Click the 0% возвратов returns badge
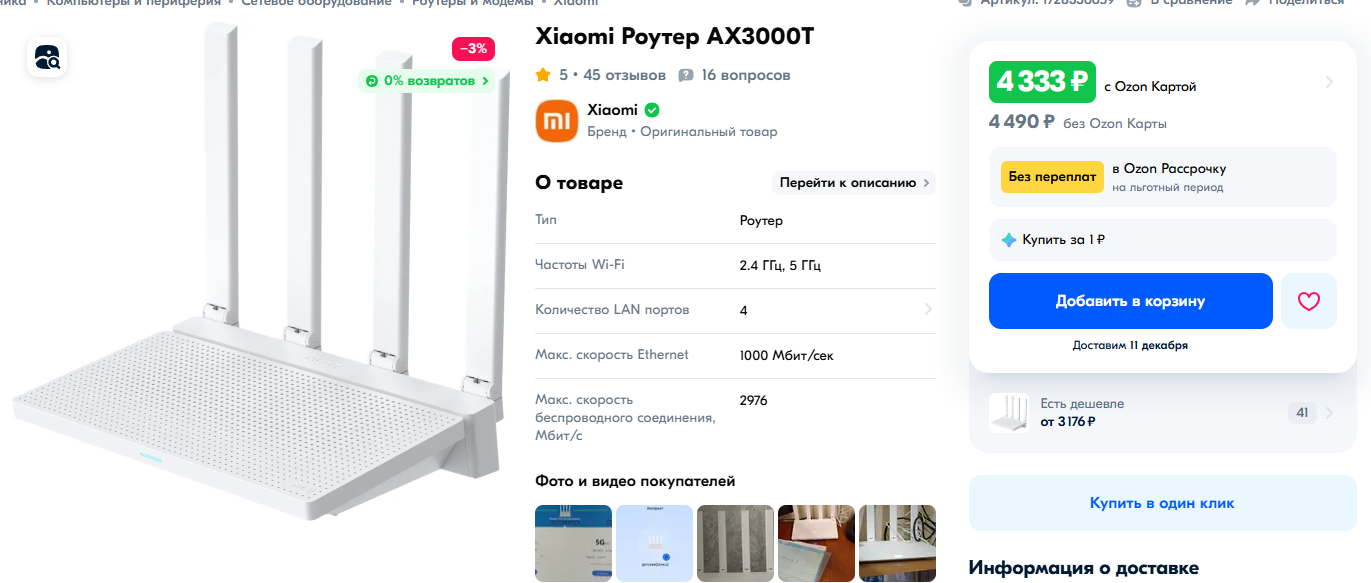1371x583 pixels. (427, 81)
